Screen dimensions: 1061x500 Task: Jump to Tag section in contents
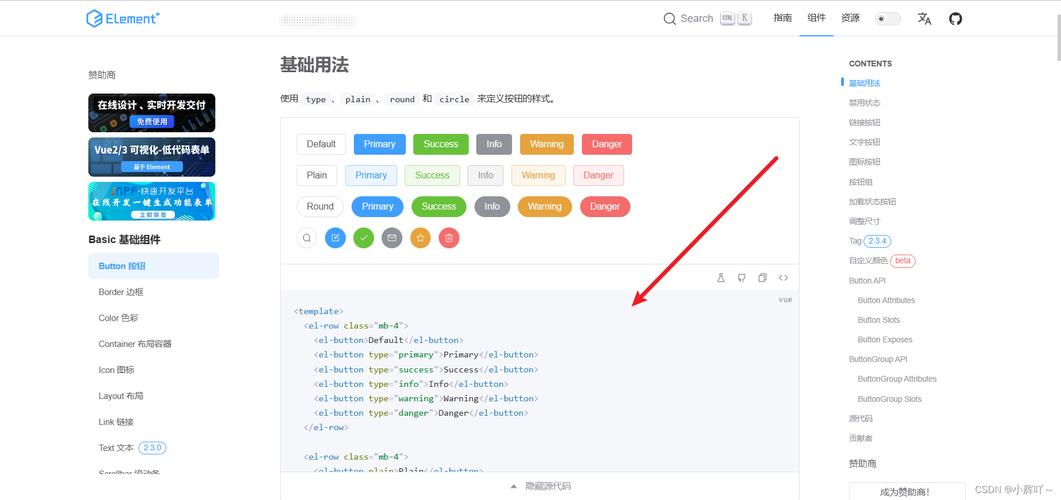click(870, 241)
